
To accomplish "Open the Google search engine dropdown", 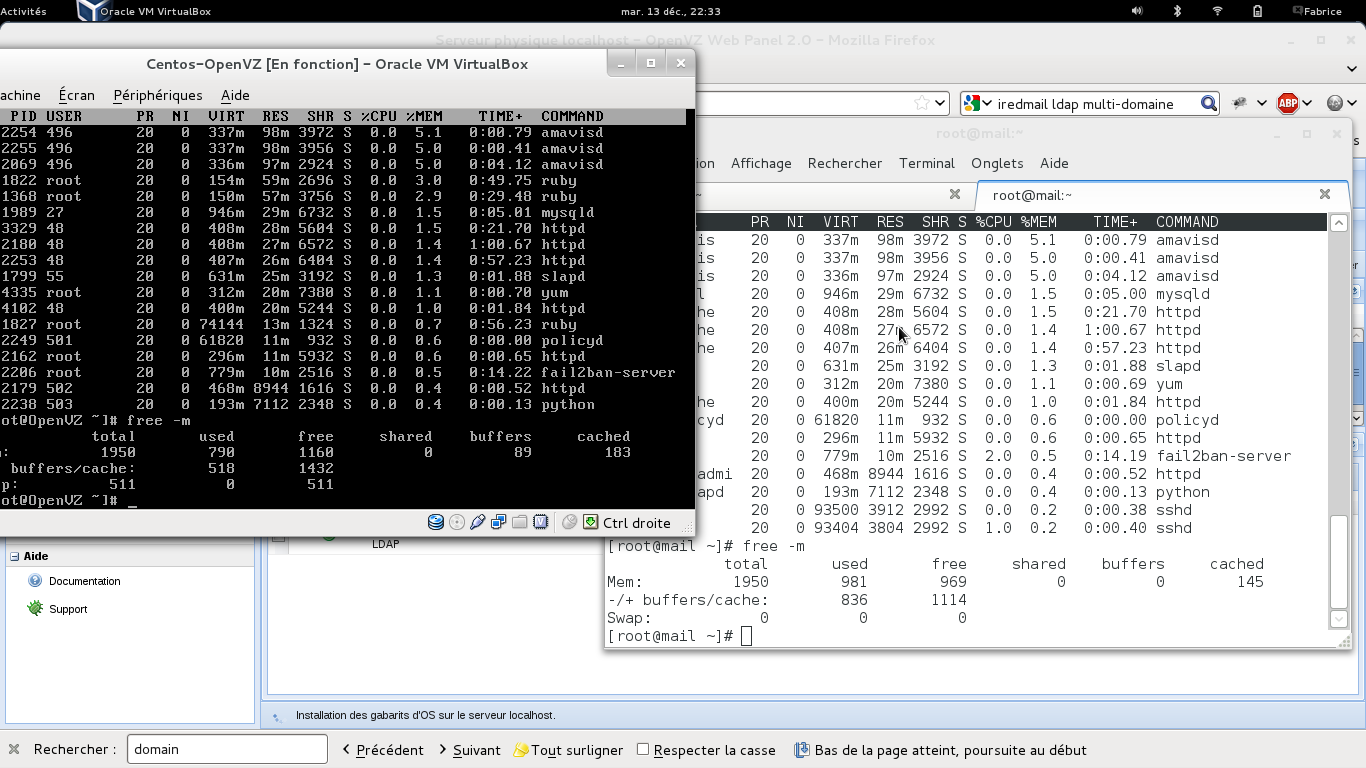I will (x=977, y=103).
